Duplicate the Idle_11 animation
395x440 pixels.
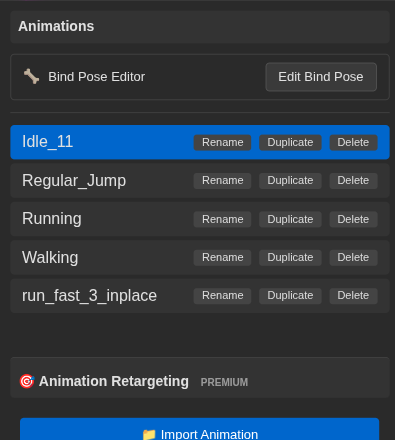coord(290,142)
